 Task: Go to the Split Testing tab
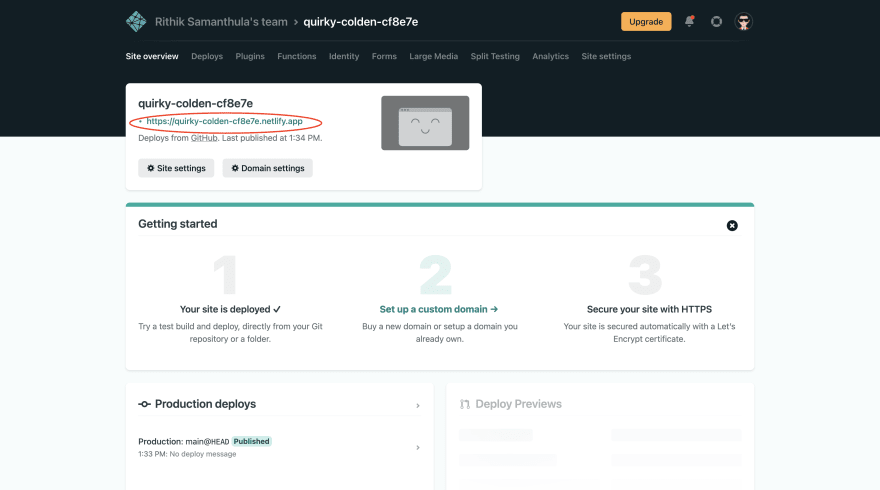pyautogui.click(x=495, y=56)
